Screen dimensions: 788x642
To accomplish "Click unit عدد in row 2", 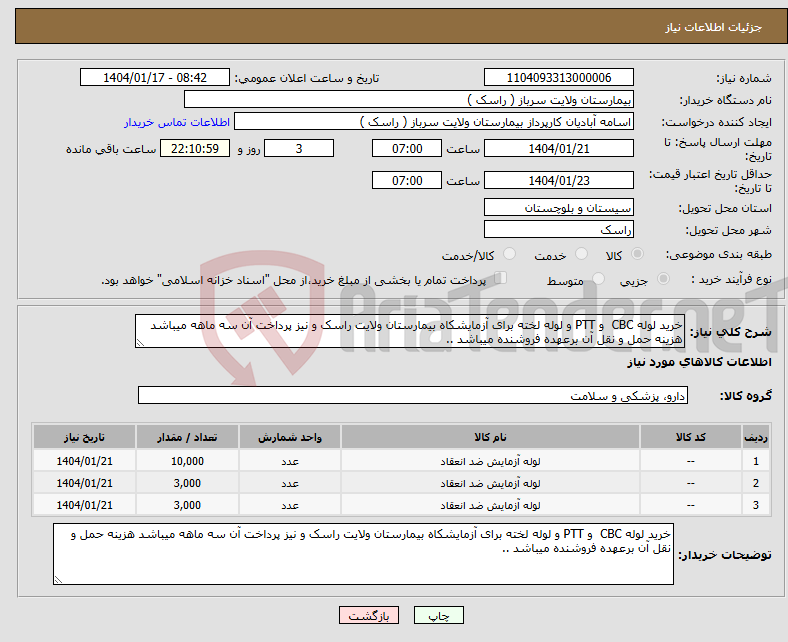I will pos(290,483).
